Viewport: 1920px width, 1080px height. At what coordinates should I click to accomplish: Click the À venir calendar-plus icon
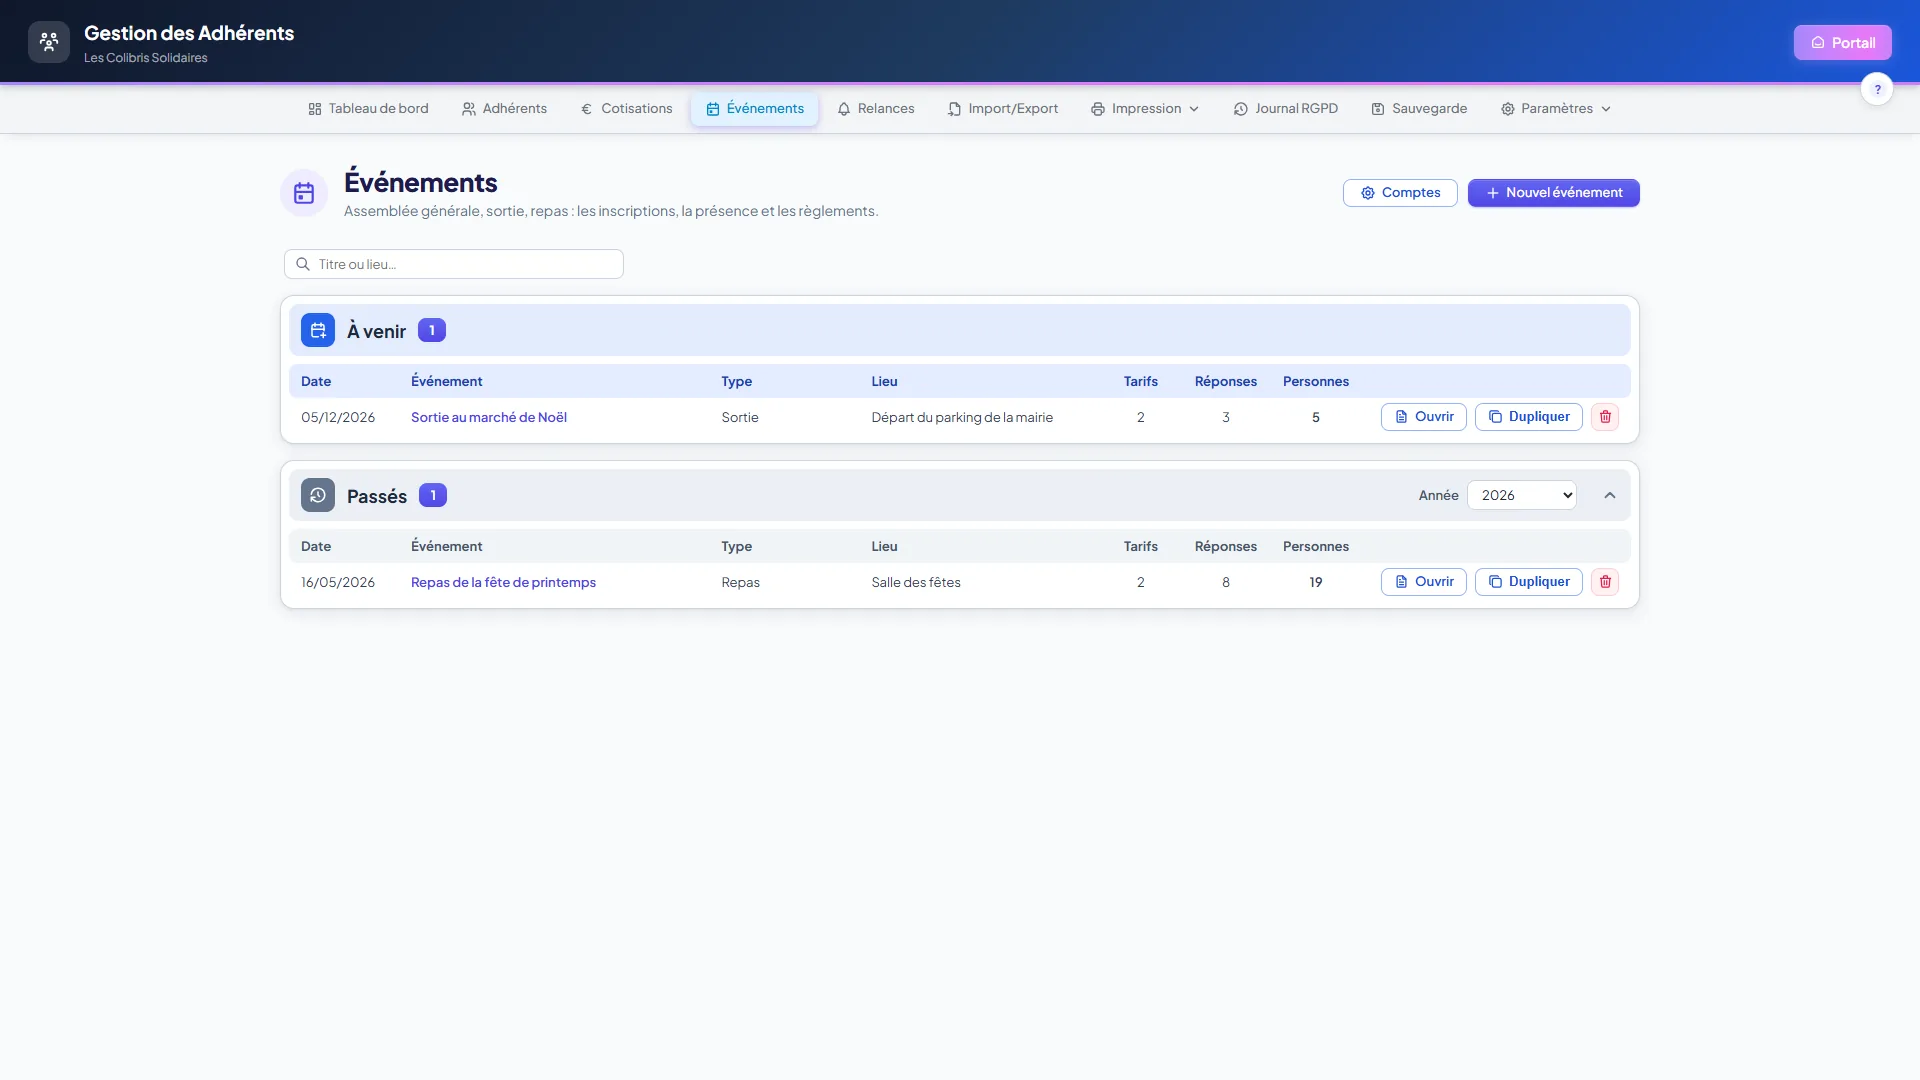(318, 330)
